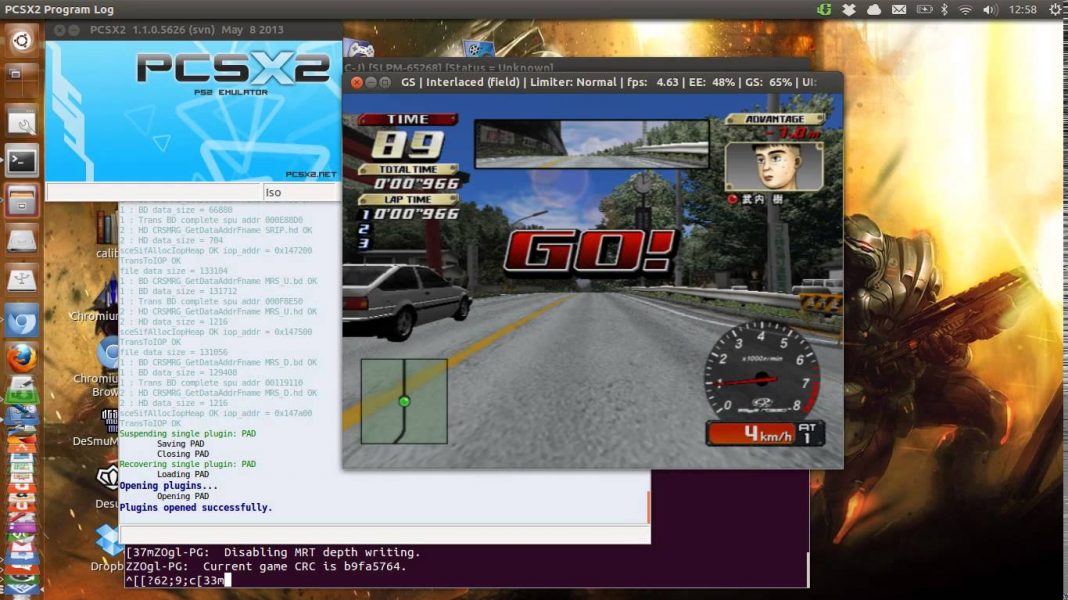Open the Files manager in the launcher
Screen dimensions: 1068x600
pos(22,201)
